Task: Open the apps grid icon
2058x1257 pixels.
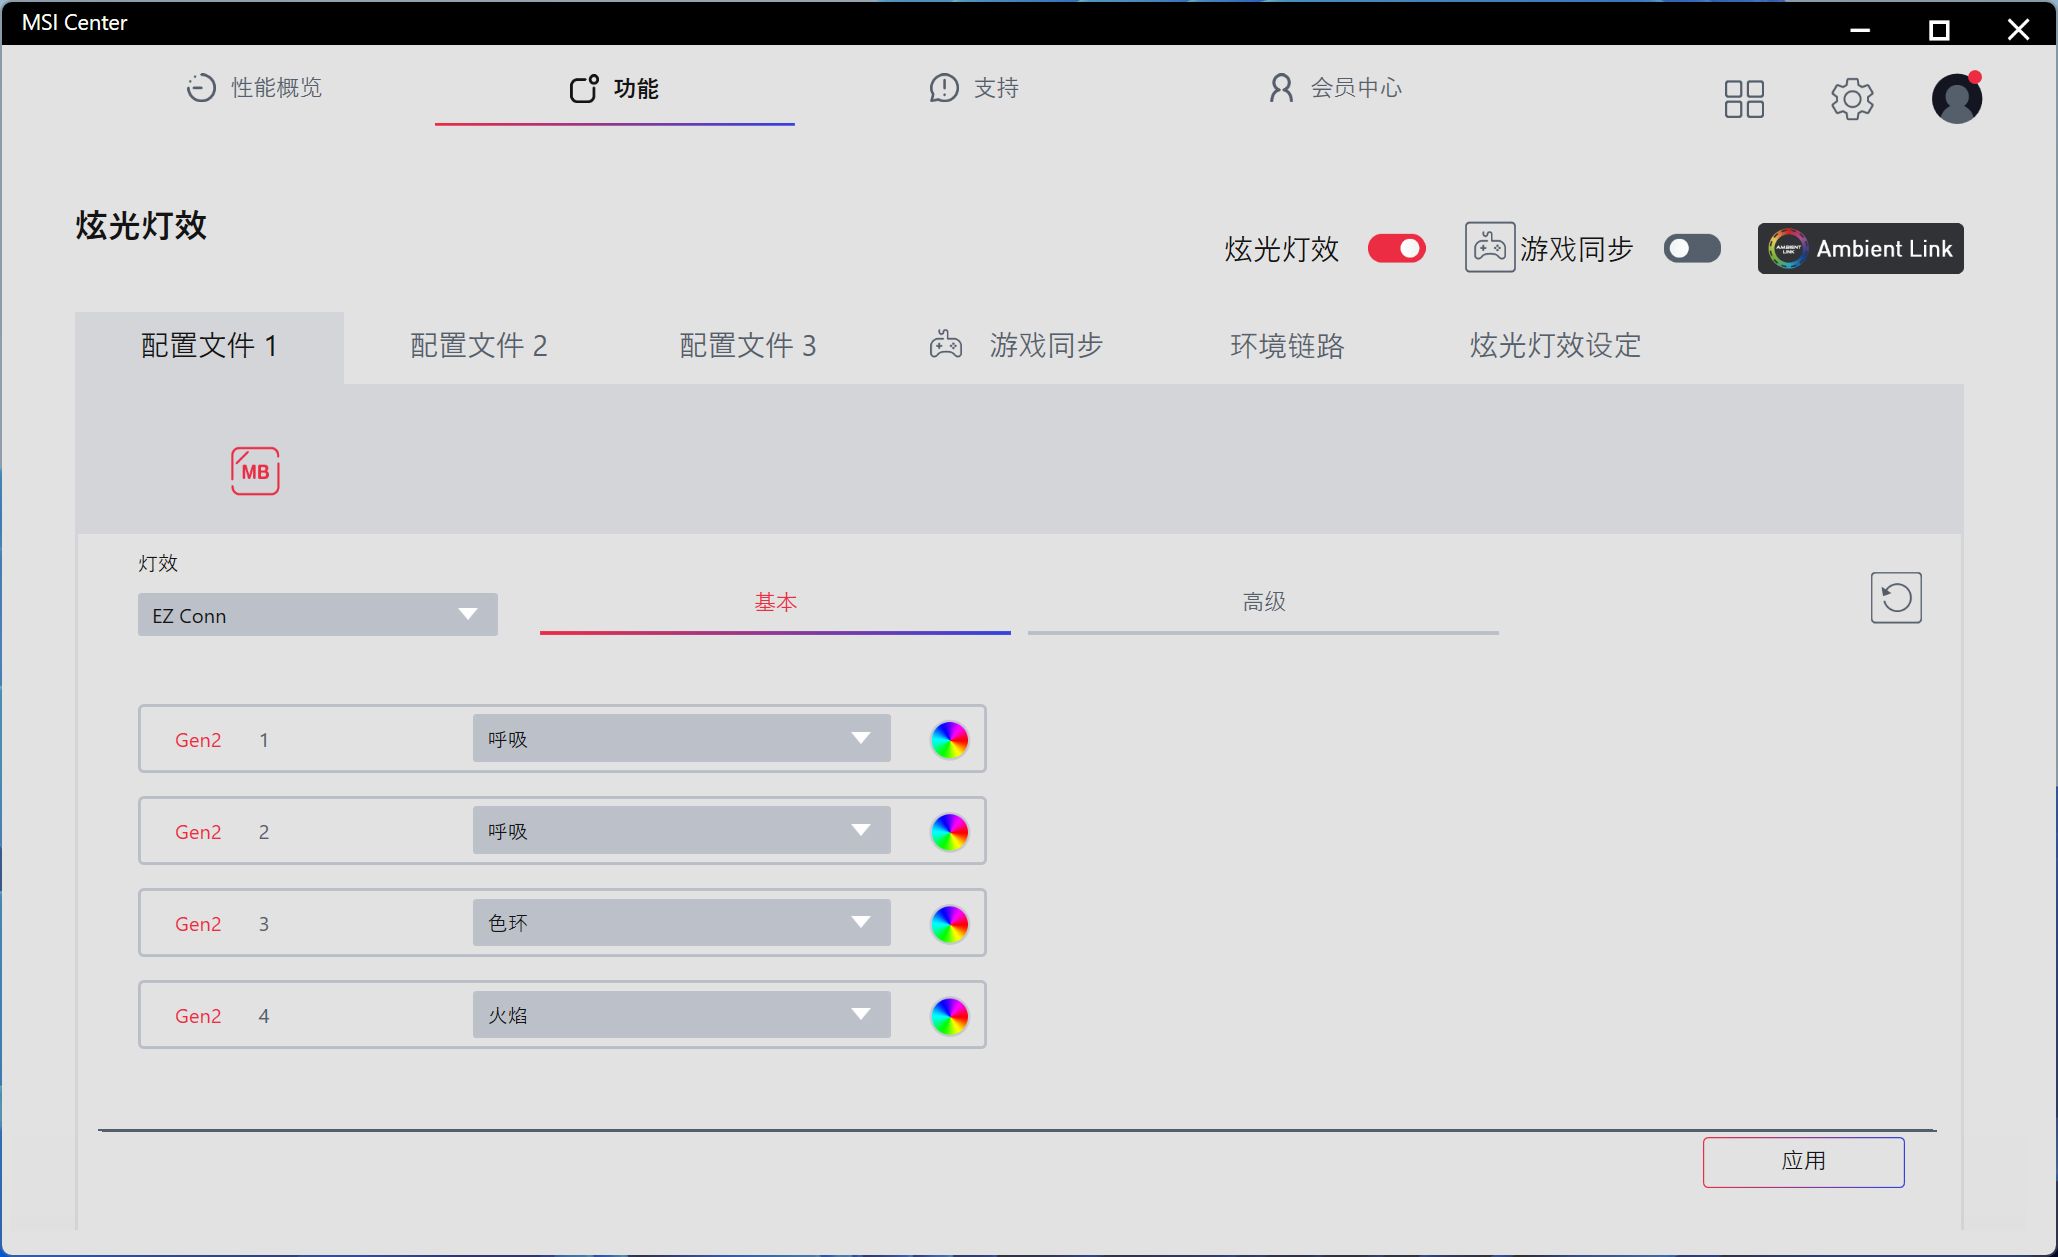Action: pyautogui.click(x=1744, y=99)
